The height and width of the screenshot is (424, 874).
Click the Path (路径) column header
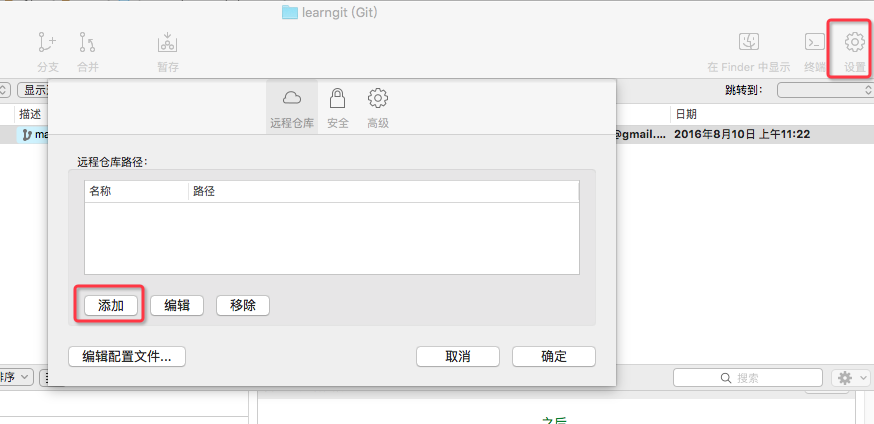click(x=383, y=191)
